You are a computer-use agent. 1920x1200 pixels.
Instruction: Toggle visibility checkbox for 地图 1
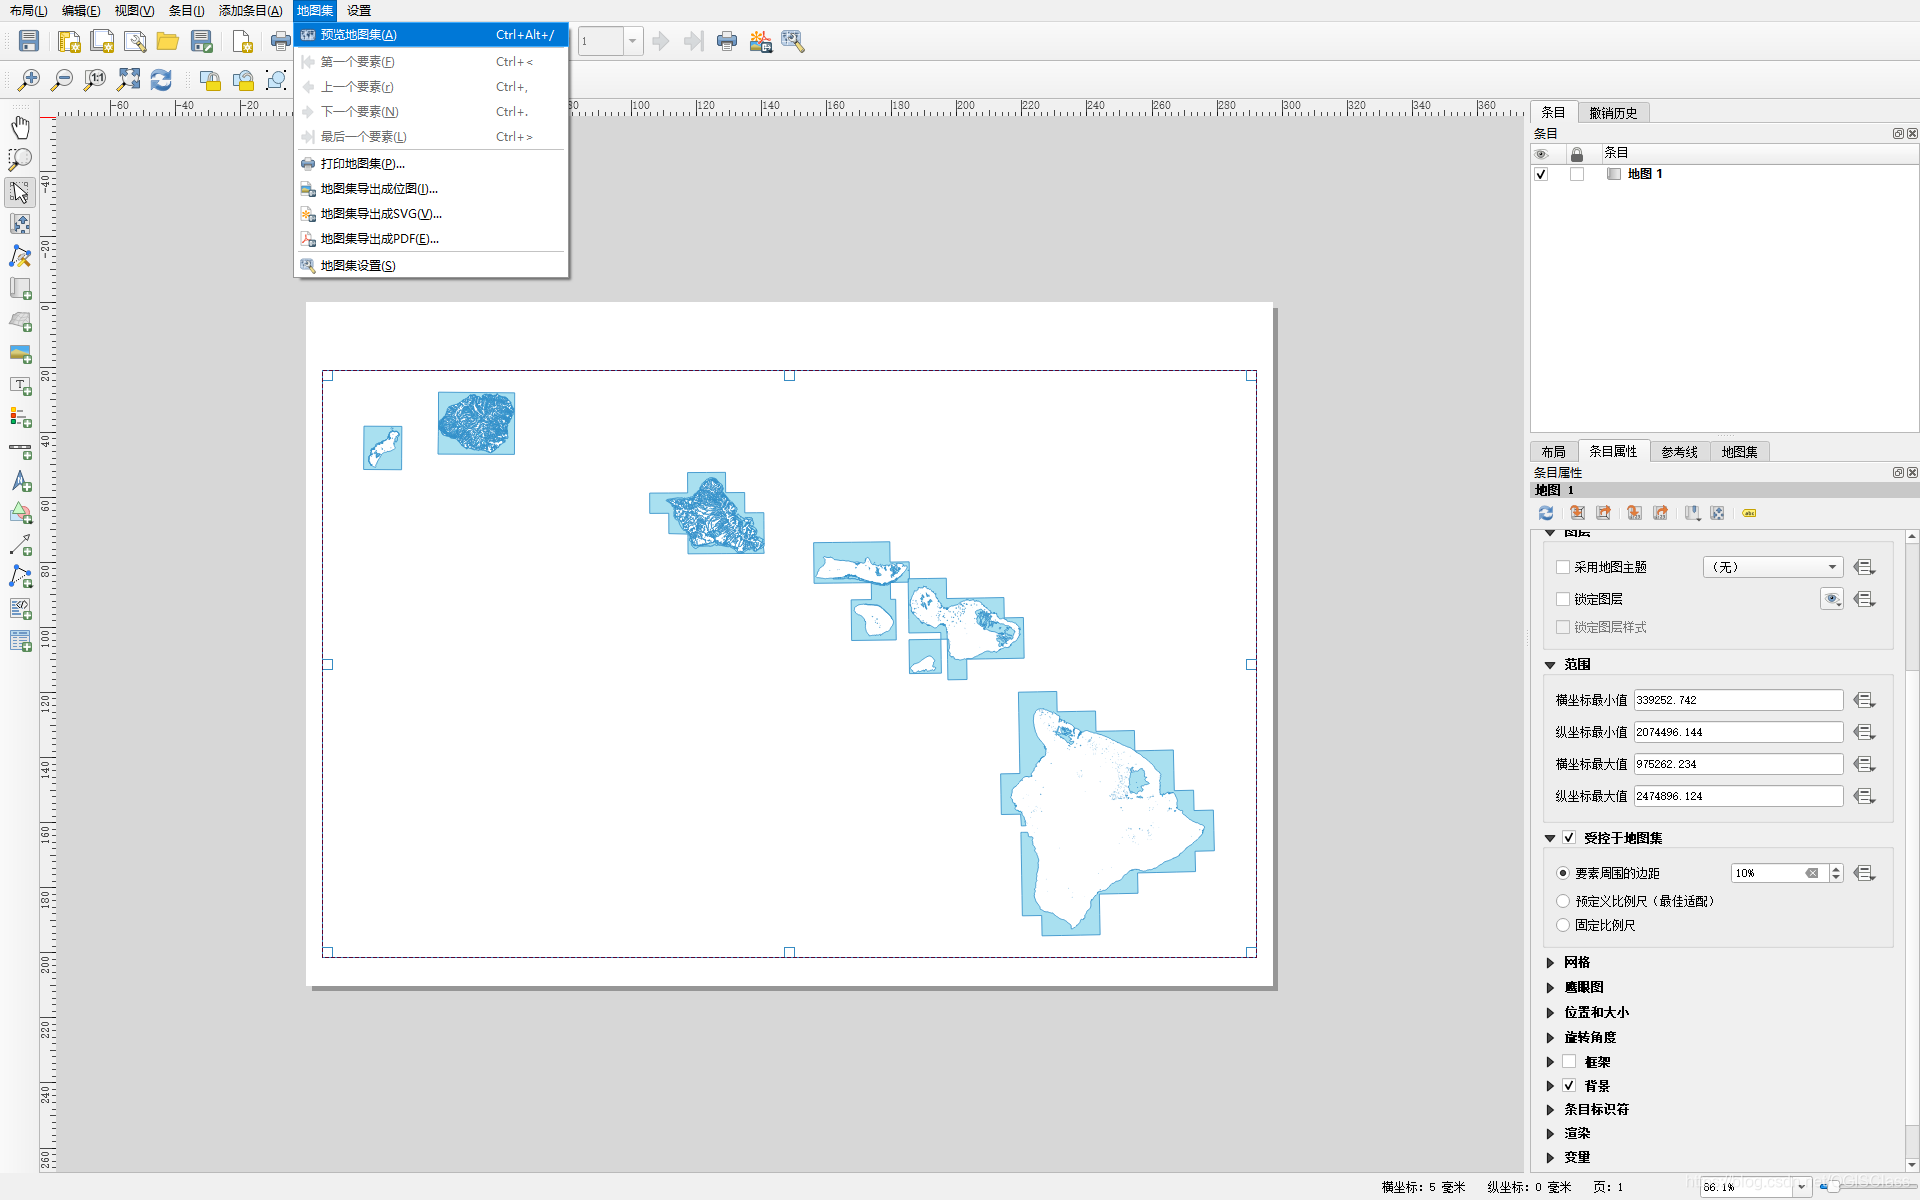click(1541, 174)
